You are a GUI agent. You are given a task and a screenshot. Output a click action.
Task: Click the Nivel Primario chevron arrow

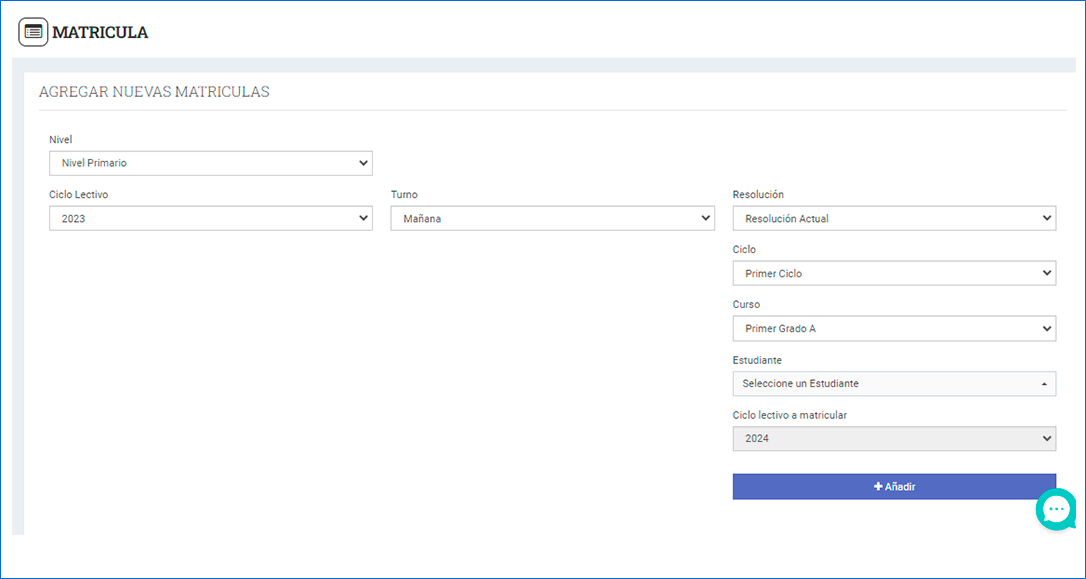[363, 163]
